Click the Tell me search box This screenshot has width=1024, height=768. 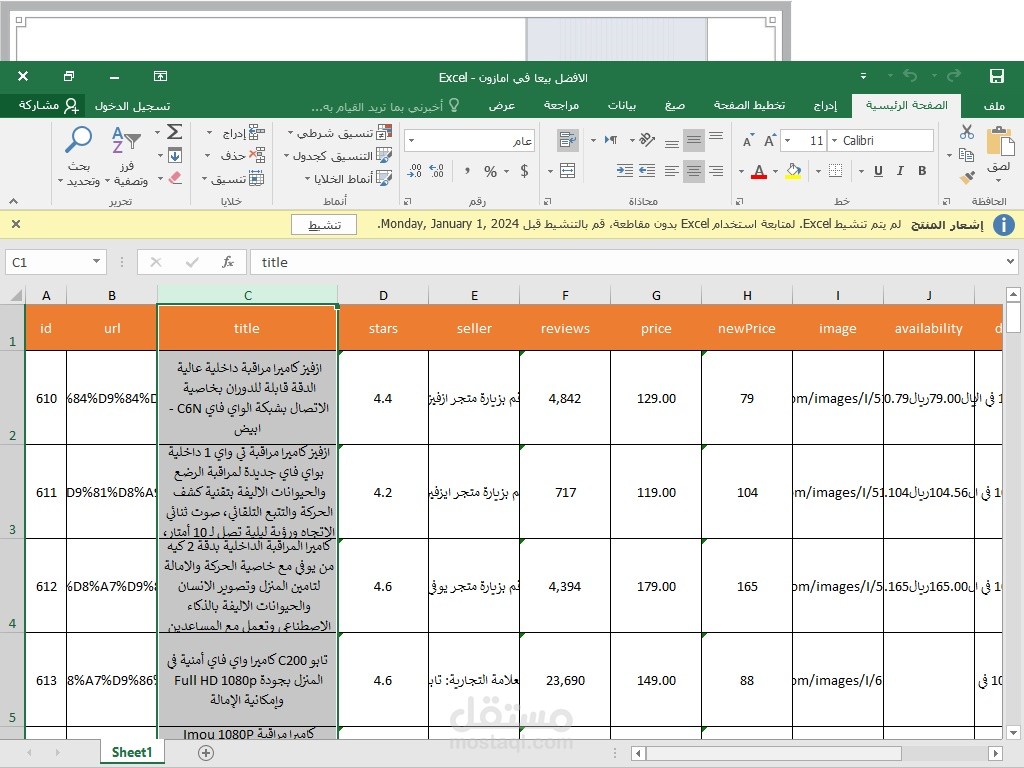pyautogui.click(x=385, y=106)
